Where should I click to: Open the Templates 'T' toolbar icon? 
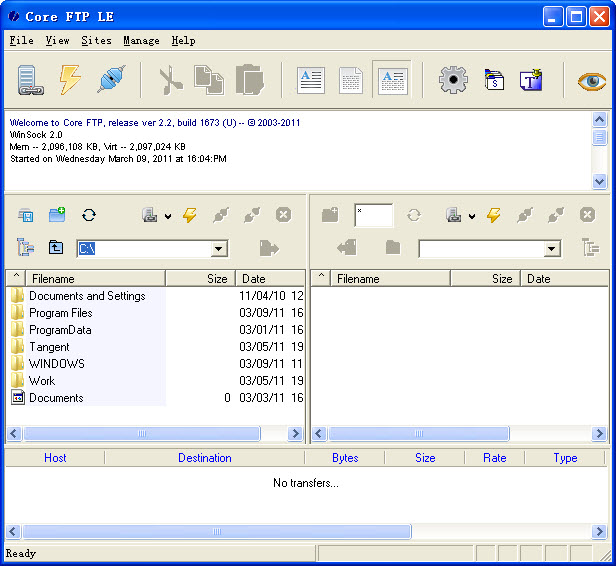click(x=531, y=80)
